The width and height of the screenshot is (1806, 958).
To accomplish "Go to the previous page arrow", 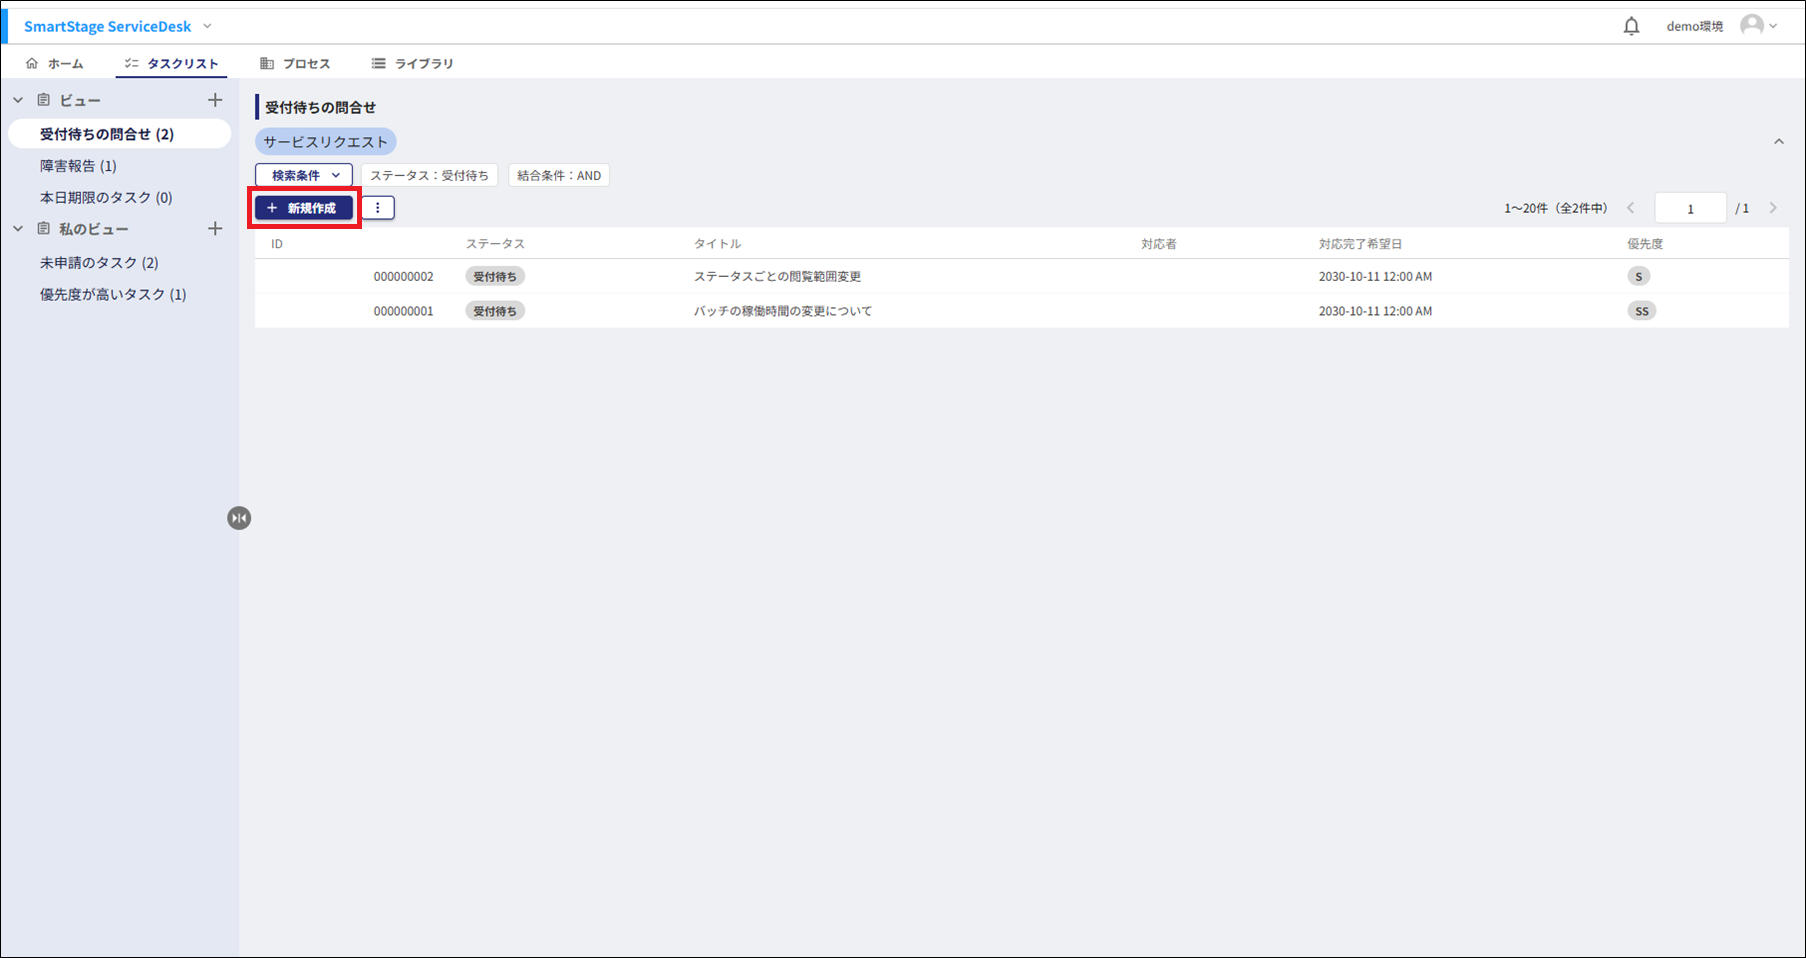I will coord(1631,208).
